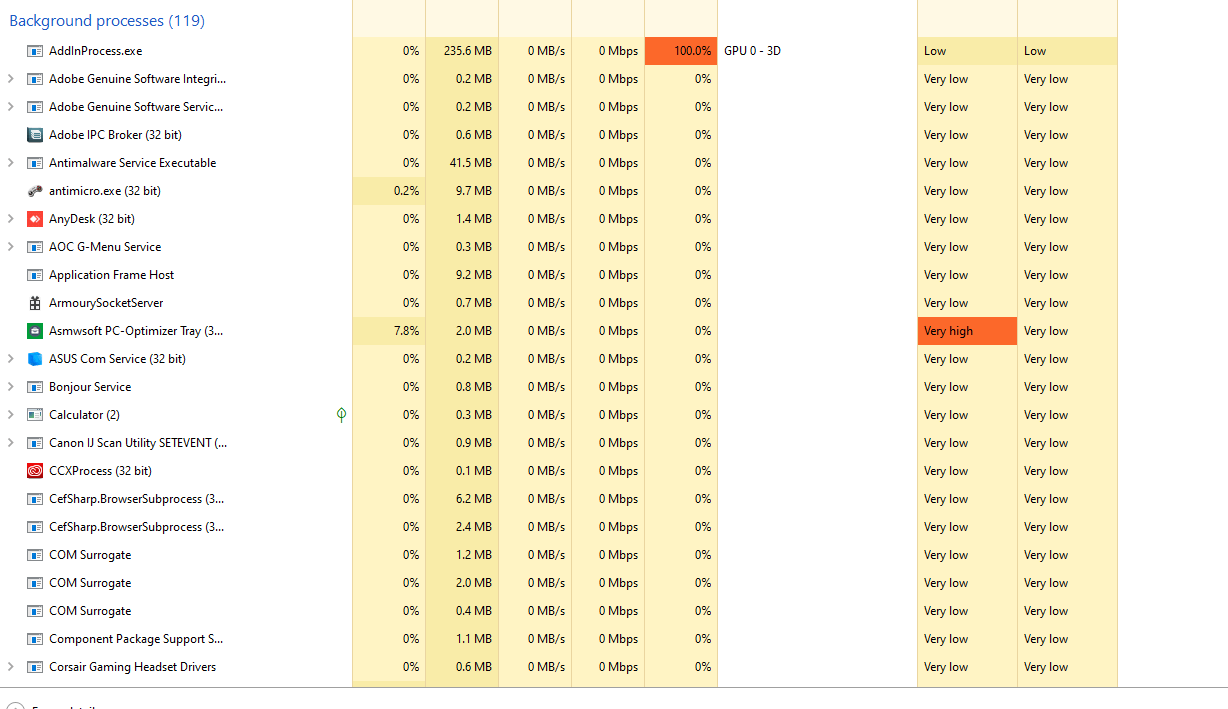Click the Canon IJ Scan Utility icon
The image size is (1228, 709).
pyautogui.click(x=35, y=443)
